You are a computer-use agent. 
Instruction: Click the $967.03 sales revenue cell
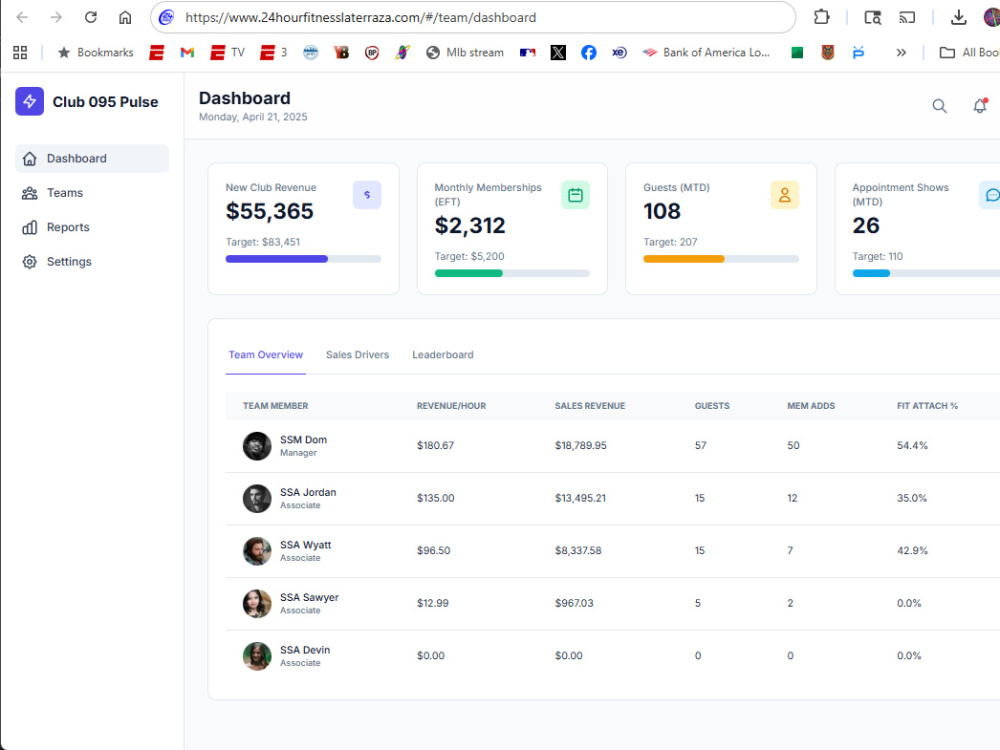(x=574, y=603)
